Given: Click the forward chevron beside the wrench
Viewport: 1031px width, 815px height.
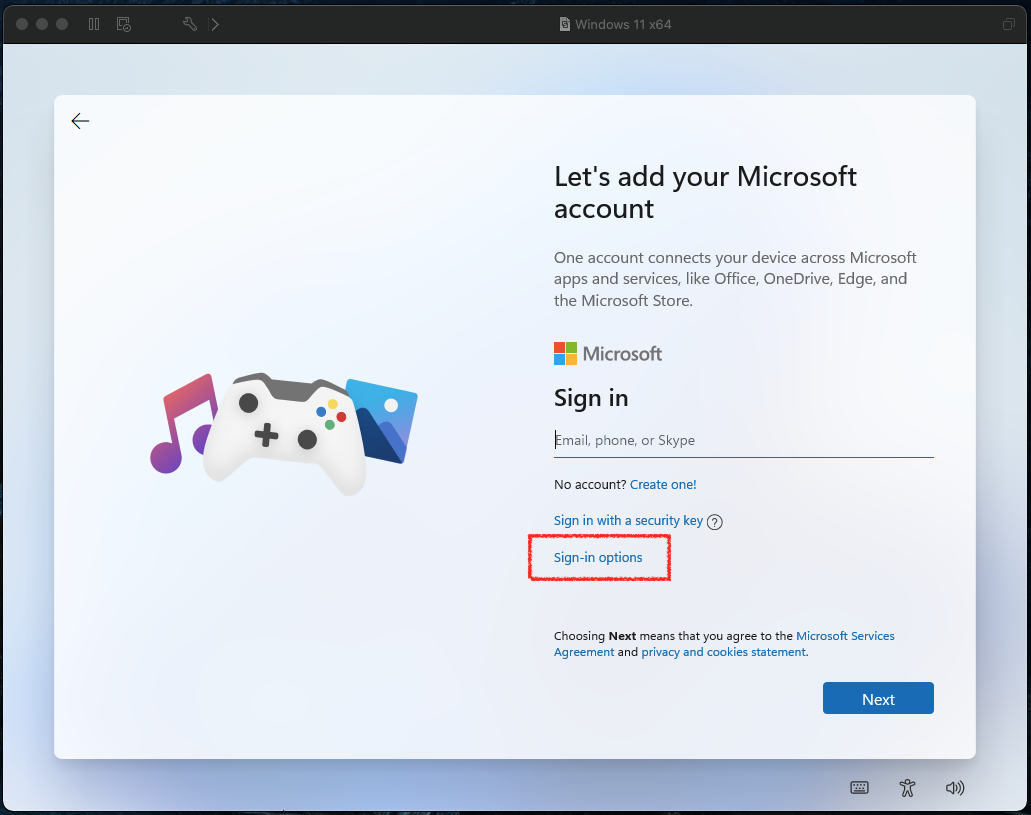Looking at the screenshot, I should click(215, 24).
